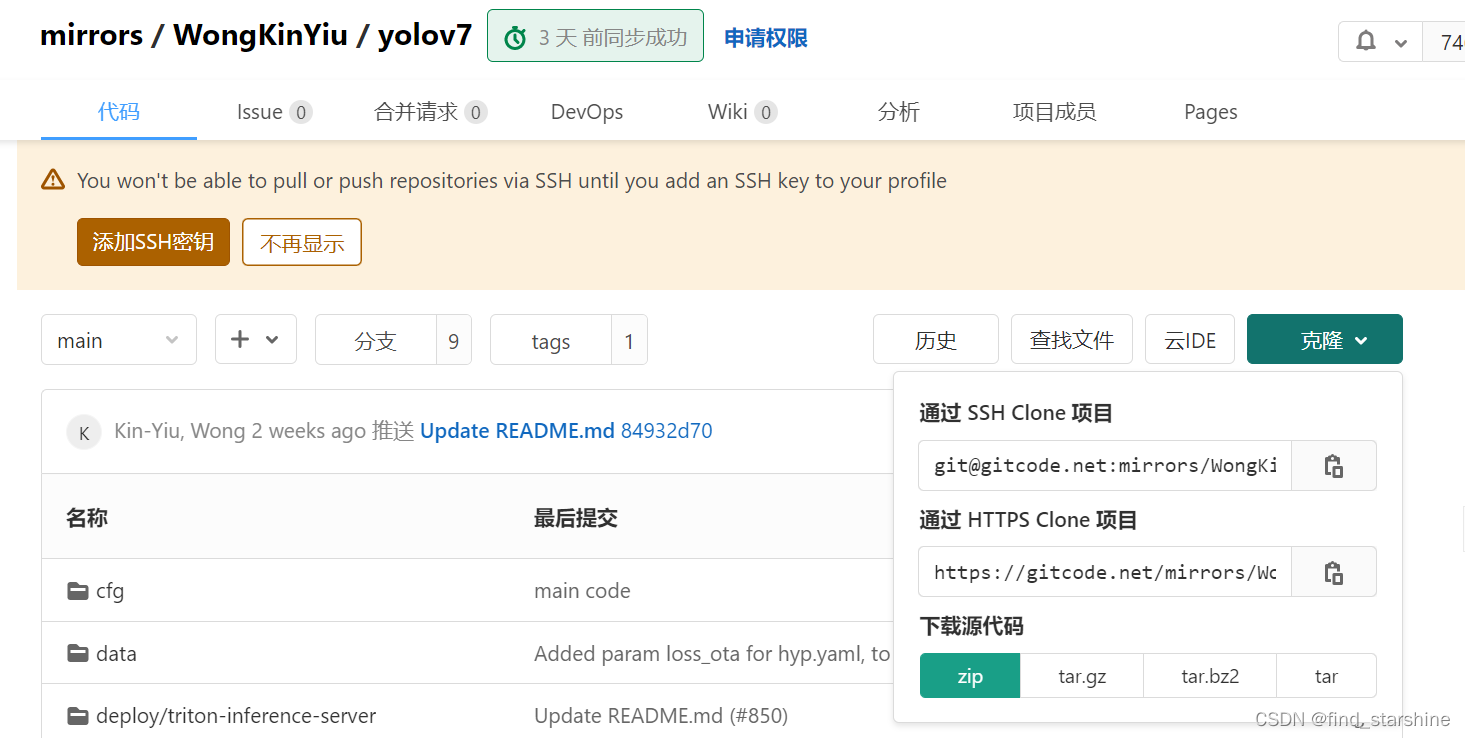Open the plus add-file dropdown
1465x738 pixels.
coord(256,339)
